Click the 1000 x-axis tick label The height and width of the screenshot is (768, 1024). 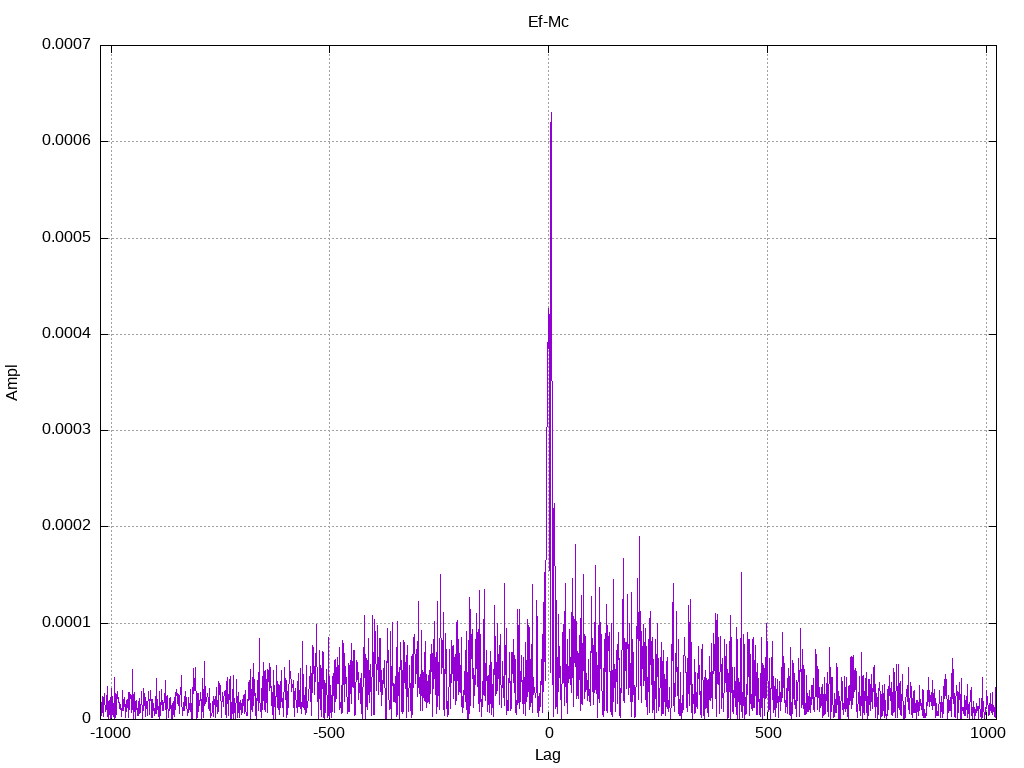tap(987, 733)
